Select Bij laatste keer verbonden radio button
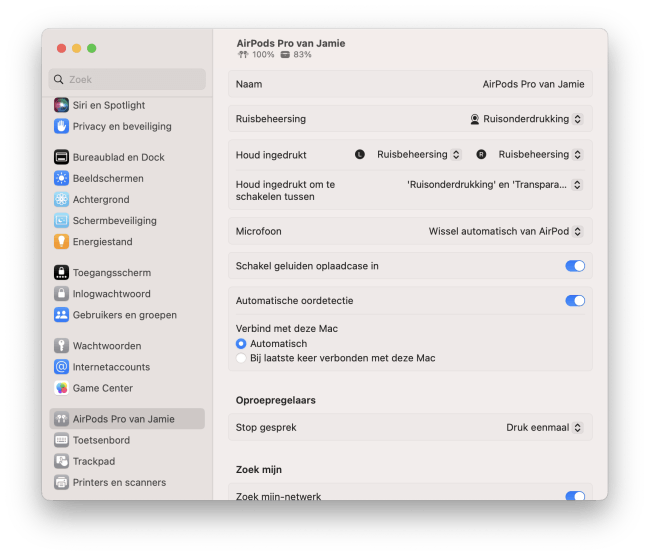The image size is (650, 556). pos(241,358)
